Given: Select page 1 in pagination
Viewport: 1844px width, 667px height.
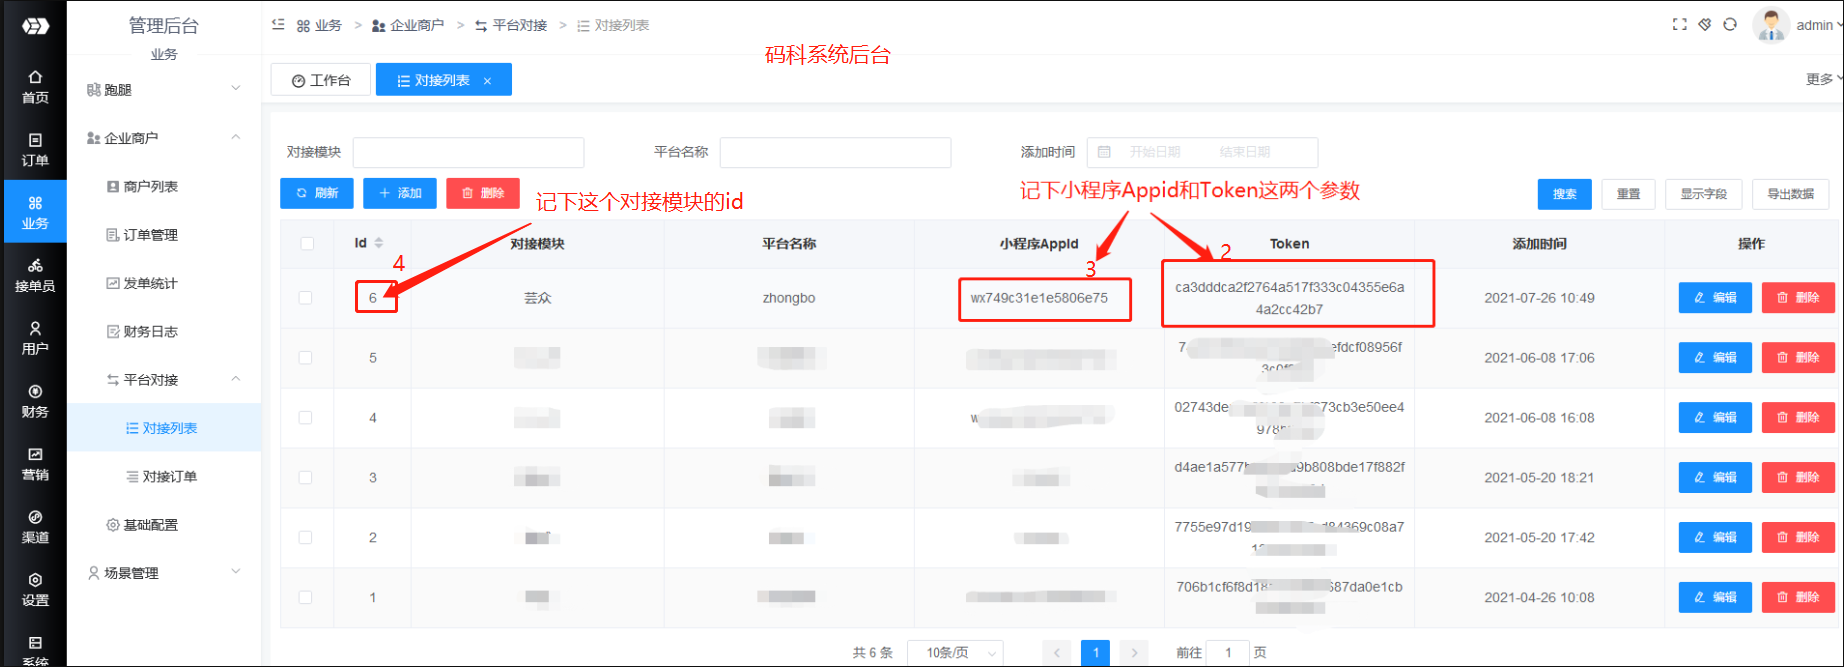Looking at the screenshot, I should click(1095, 653).
